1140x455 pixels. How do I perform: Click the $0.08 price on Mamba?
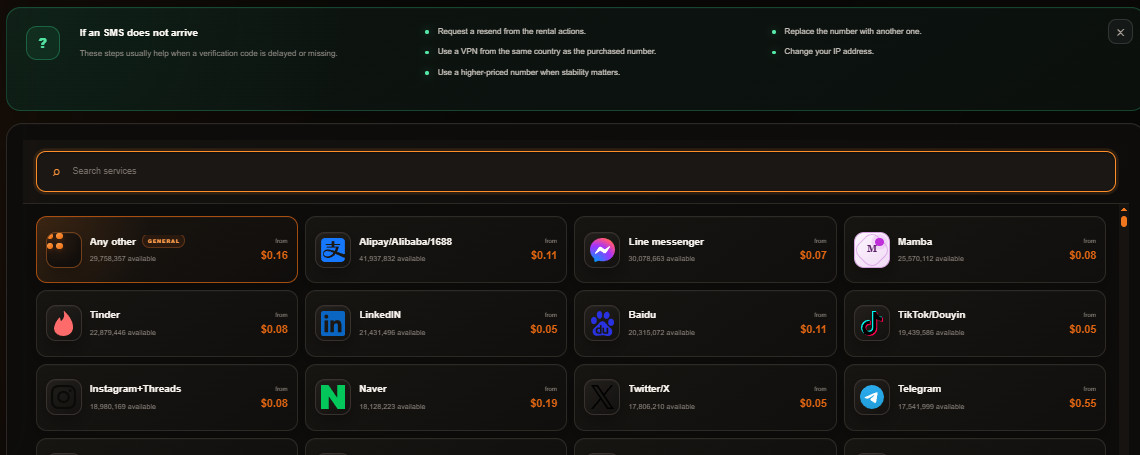[x=1083, y=255]
